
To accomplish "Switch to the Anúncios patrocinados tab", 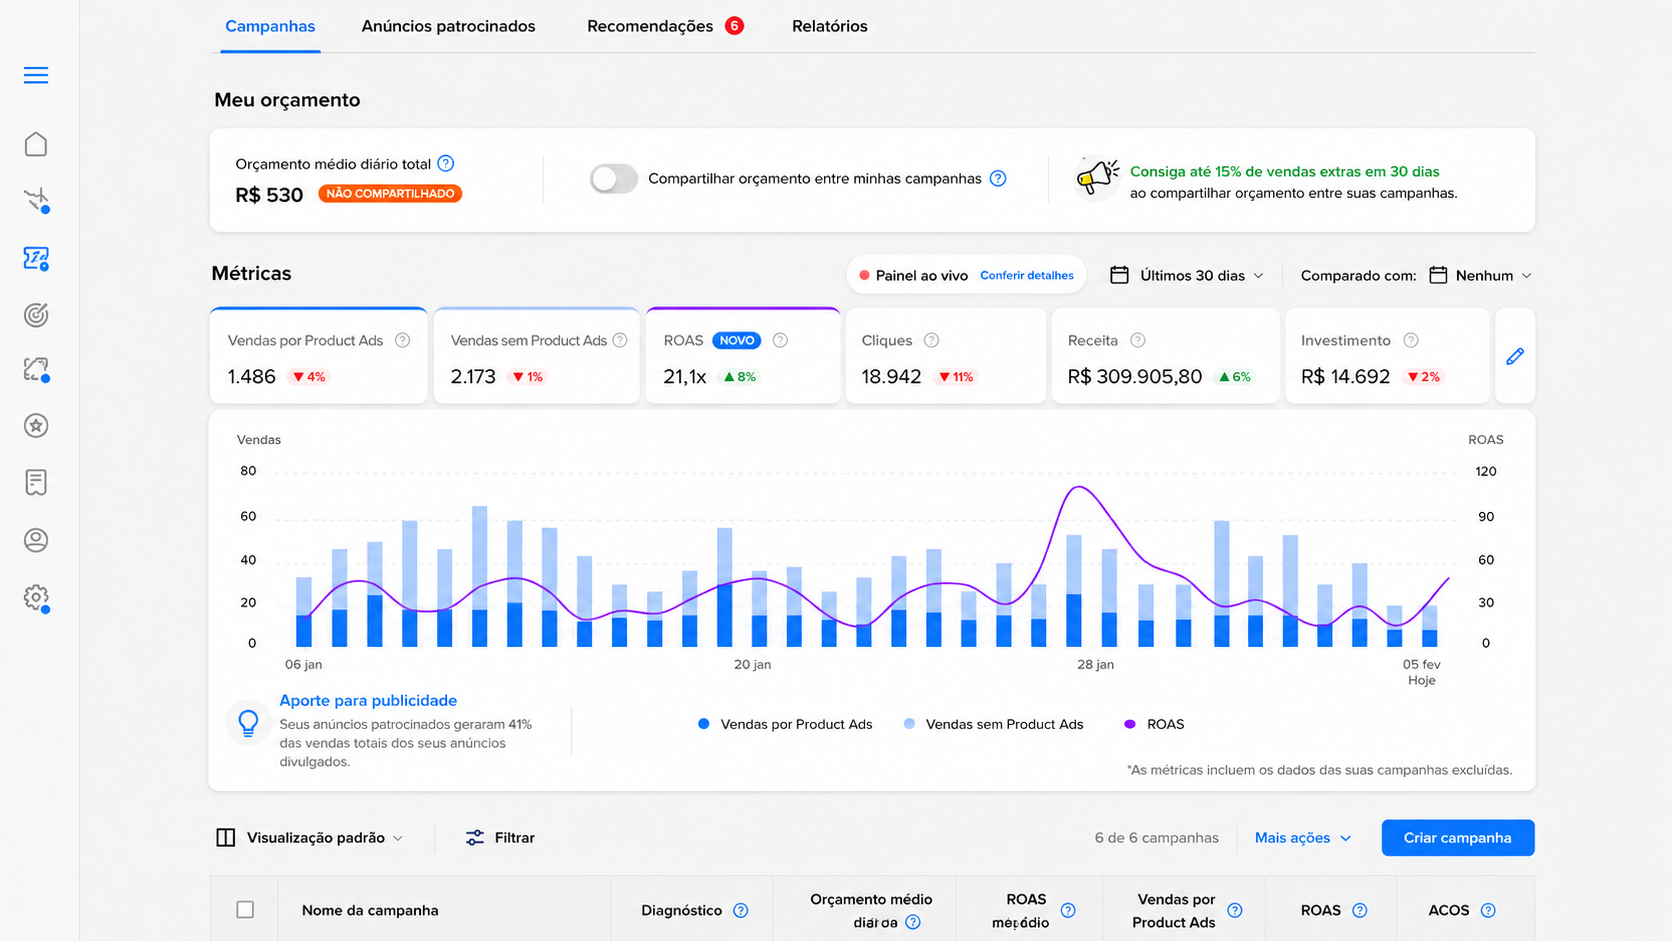I will pos(448,26).
